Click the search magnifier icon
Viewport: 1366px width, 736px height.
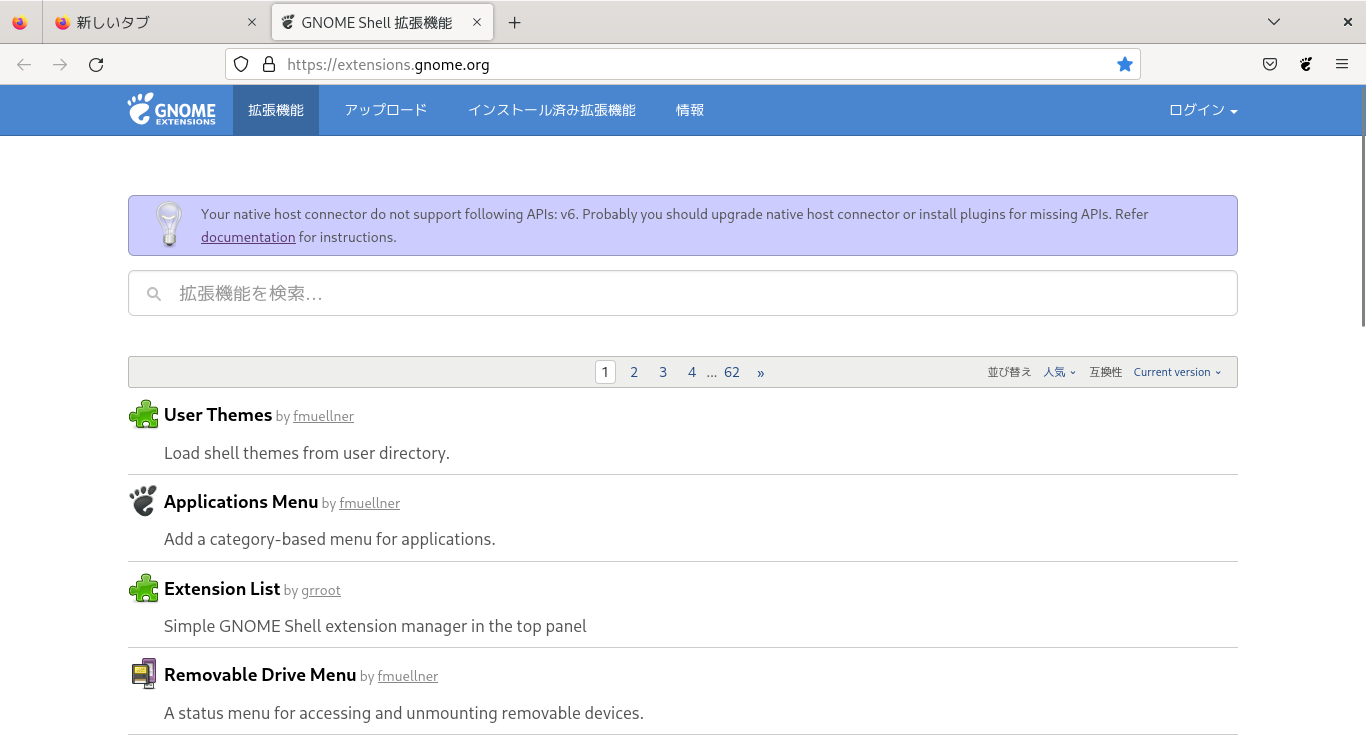[x=154, y=294]
